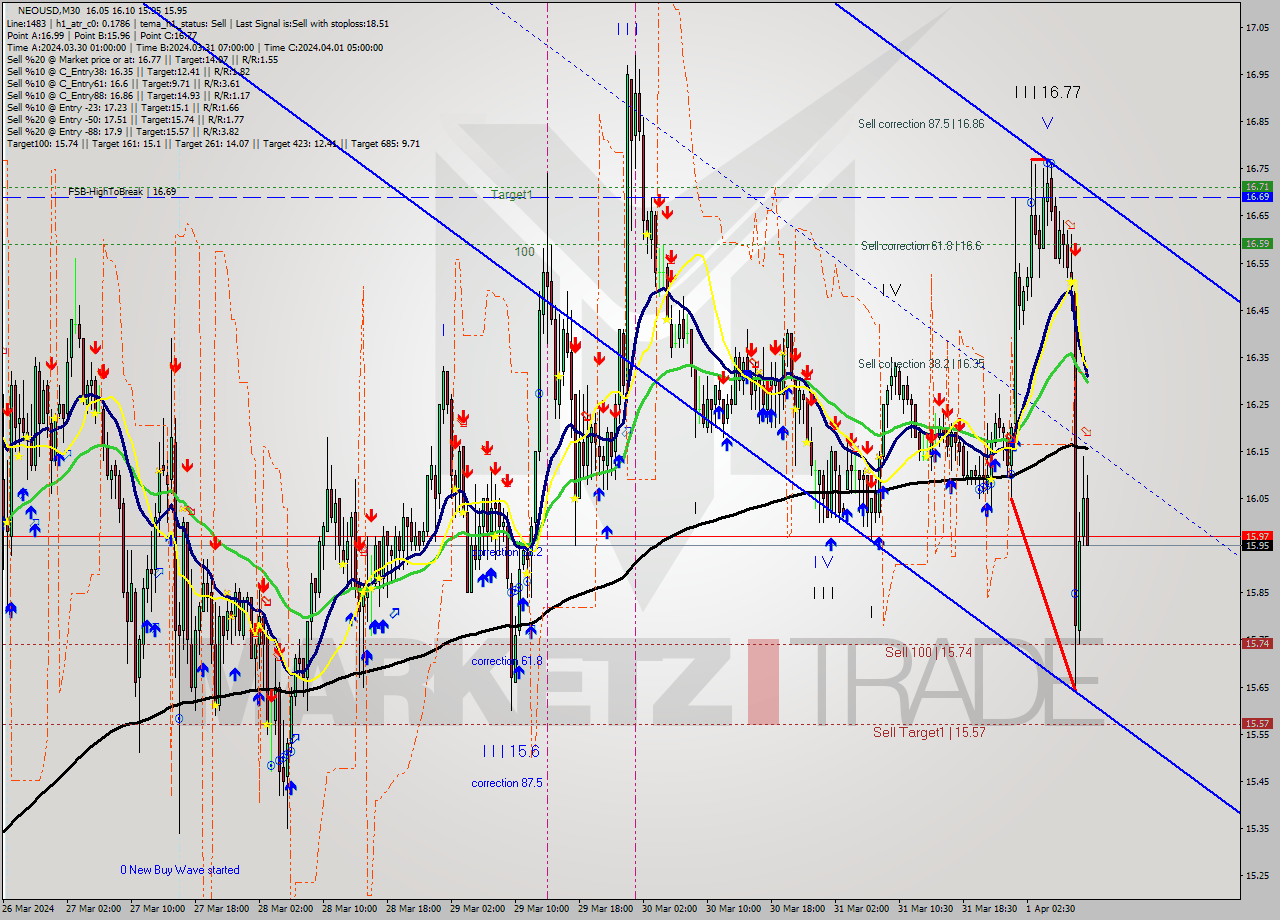Click the 16.35 value on price axis
1280x920 pixels.
pyautogui.click(x=1257, y=357)
